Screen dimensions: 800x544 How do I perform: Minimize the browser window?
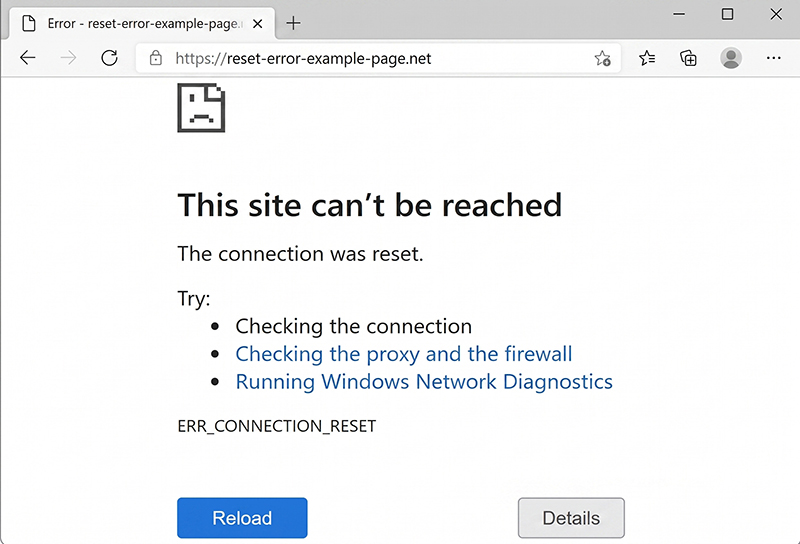click(680, 14)
